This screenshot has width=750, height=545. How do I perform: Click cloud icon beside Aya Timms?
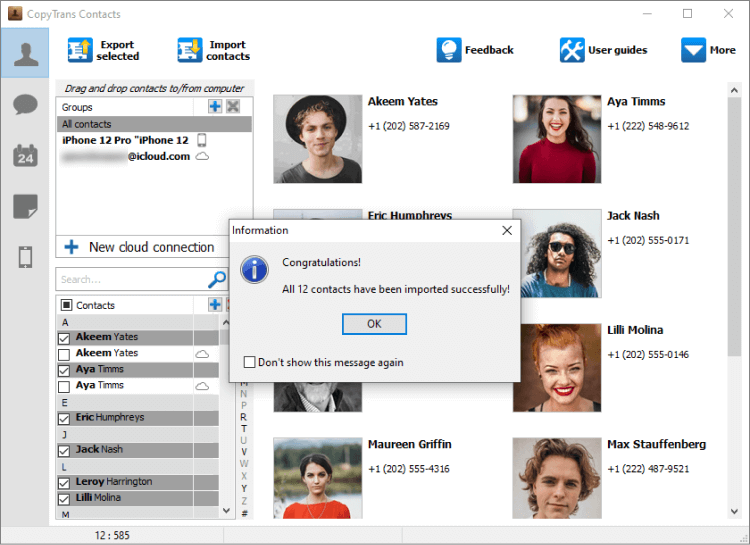tap(202, 386)
